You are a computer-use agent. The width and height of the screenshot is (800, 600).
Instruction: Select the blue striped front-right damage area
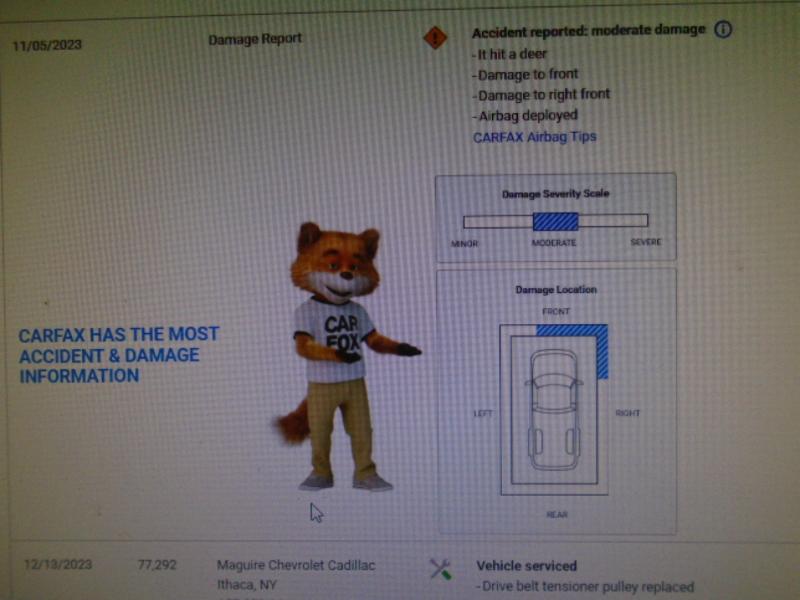[582, 343]
